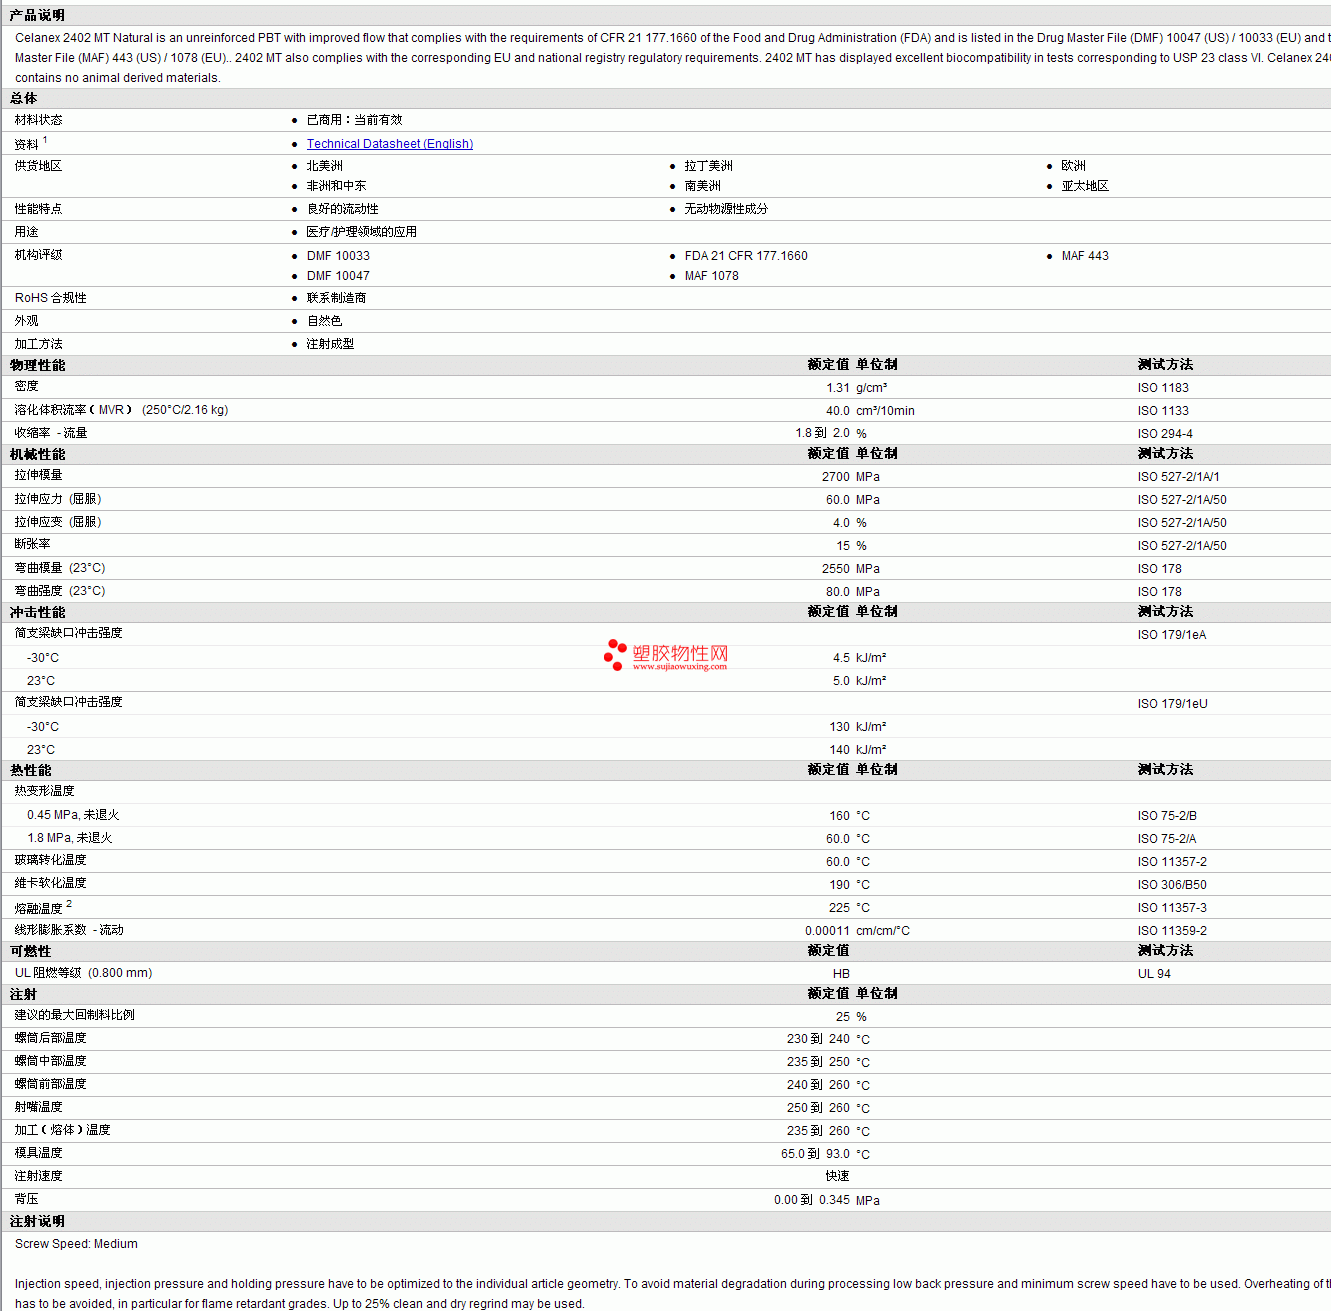Select the 'ISO 11357-3' melting temperature method
1331x1311 pixels.
pyautogui.click(x=1172, y=908)
